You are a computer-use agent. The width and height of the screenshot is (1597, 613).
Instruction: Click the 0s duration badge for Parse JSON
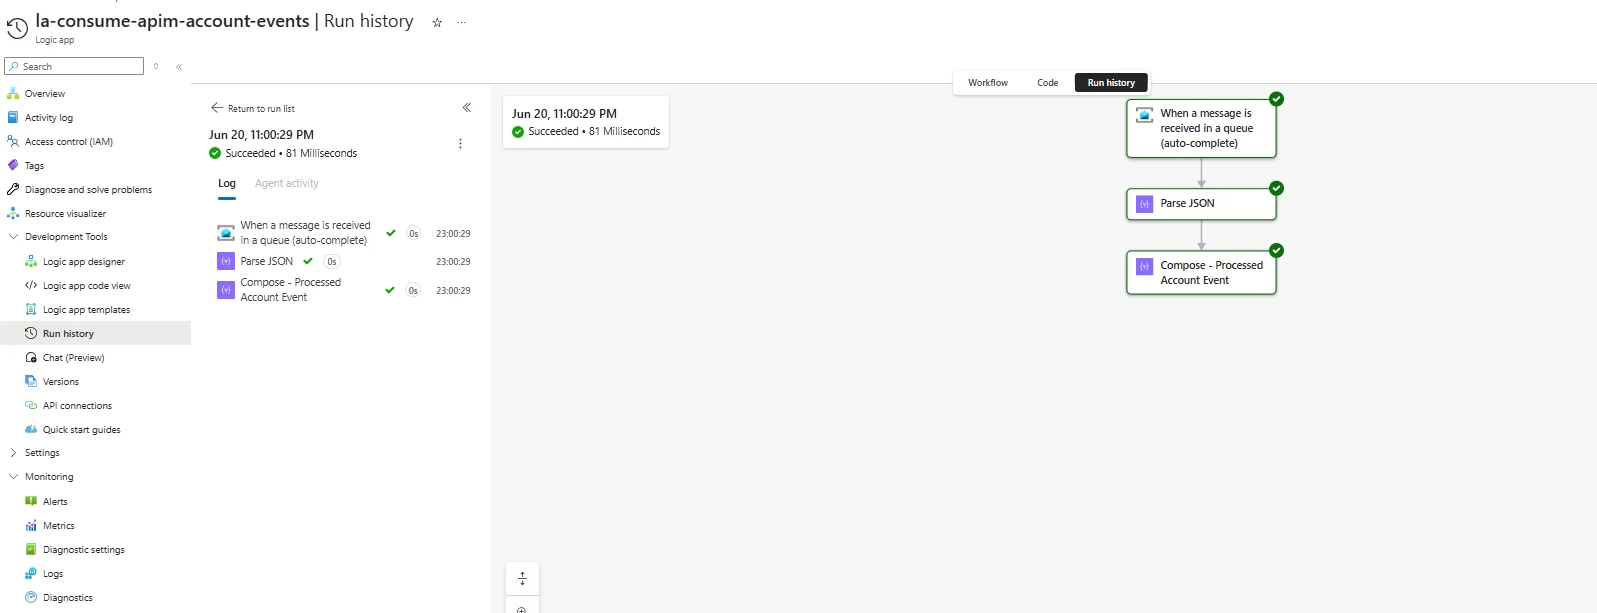[x=332, y=262]
